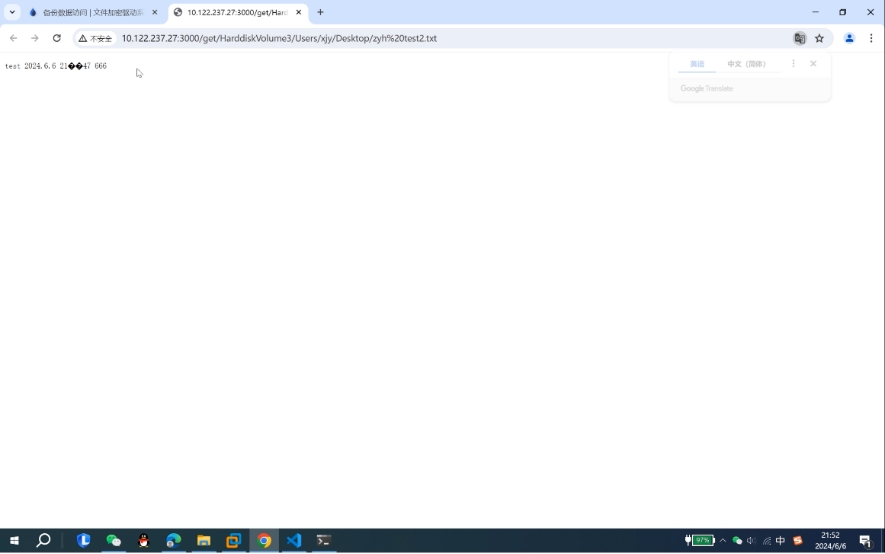Click the Google Translate icon in address bar

pyautogui.click(x=799, y=38)
